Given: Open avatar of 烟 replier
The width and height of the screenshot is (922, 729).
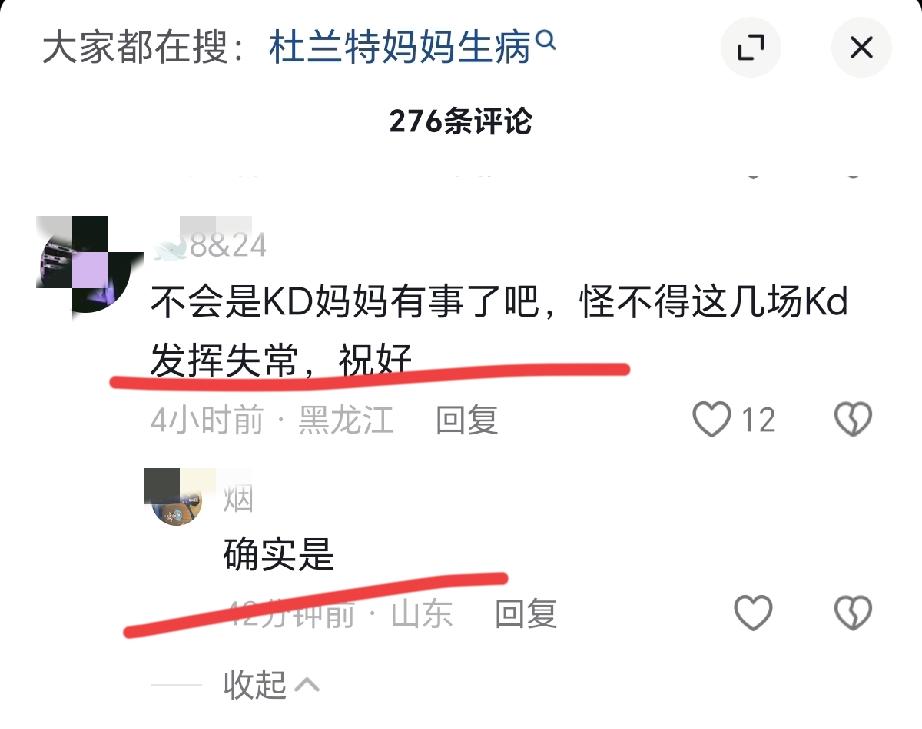Looking at the screenshot, I should point(178,497).
